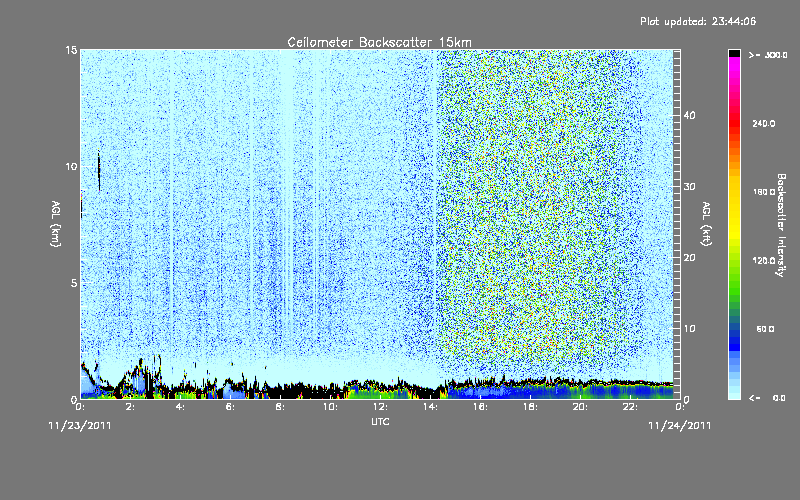Click the black high-altitude streak near 10 km
The height and width of the screenshot is (500, 800).
pyautogui.click(x=99, y=170)
